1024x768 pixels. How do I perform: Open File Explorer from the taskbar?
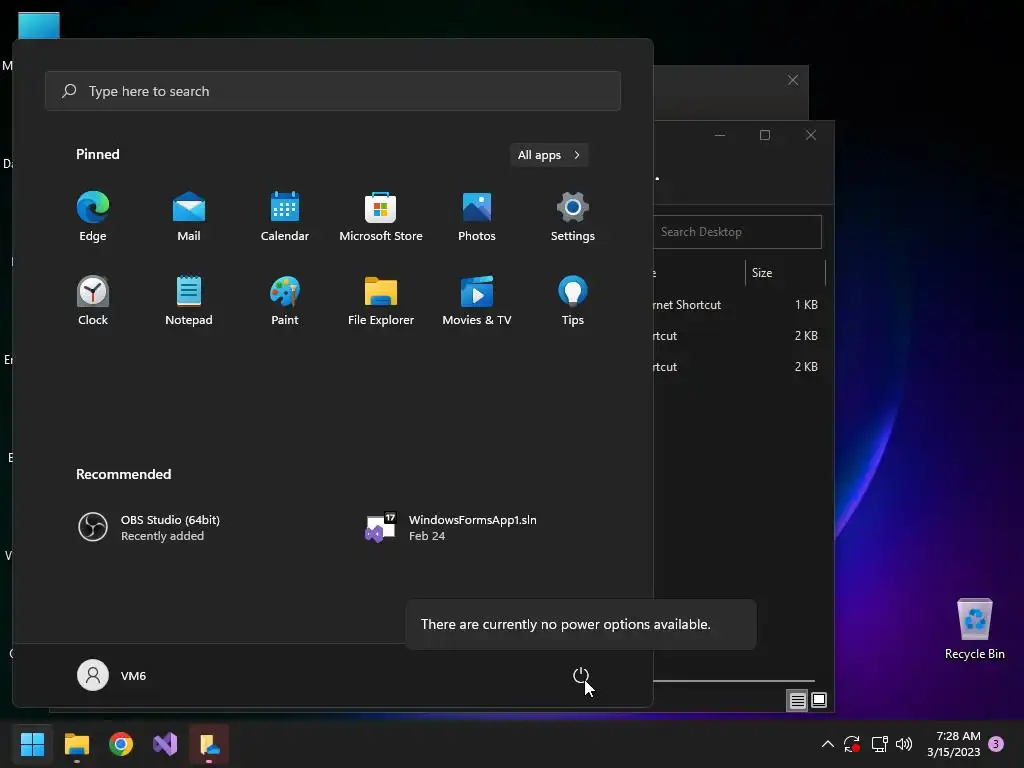[76, 744]
